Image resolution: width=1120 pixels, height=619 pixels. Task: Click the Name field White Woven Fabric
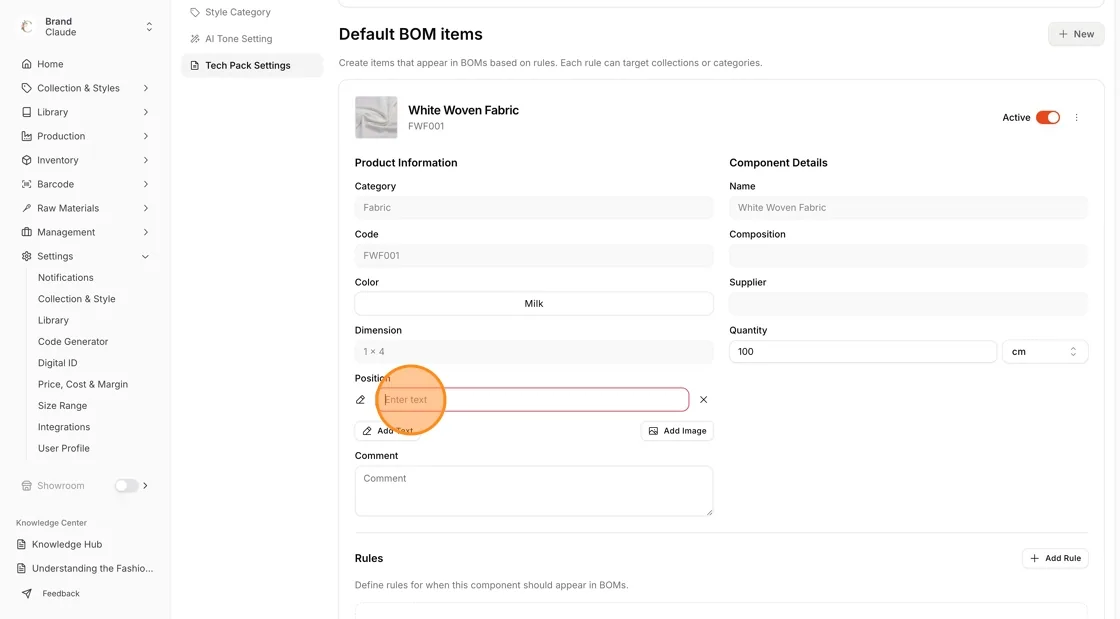pyautogui.click(x=908, y=208)
